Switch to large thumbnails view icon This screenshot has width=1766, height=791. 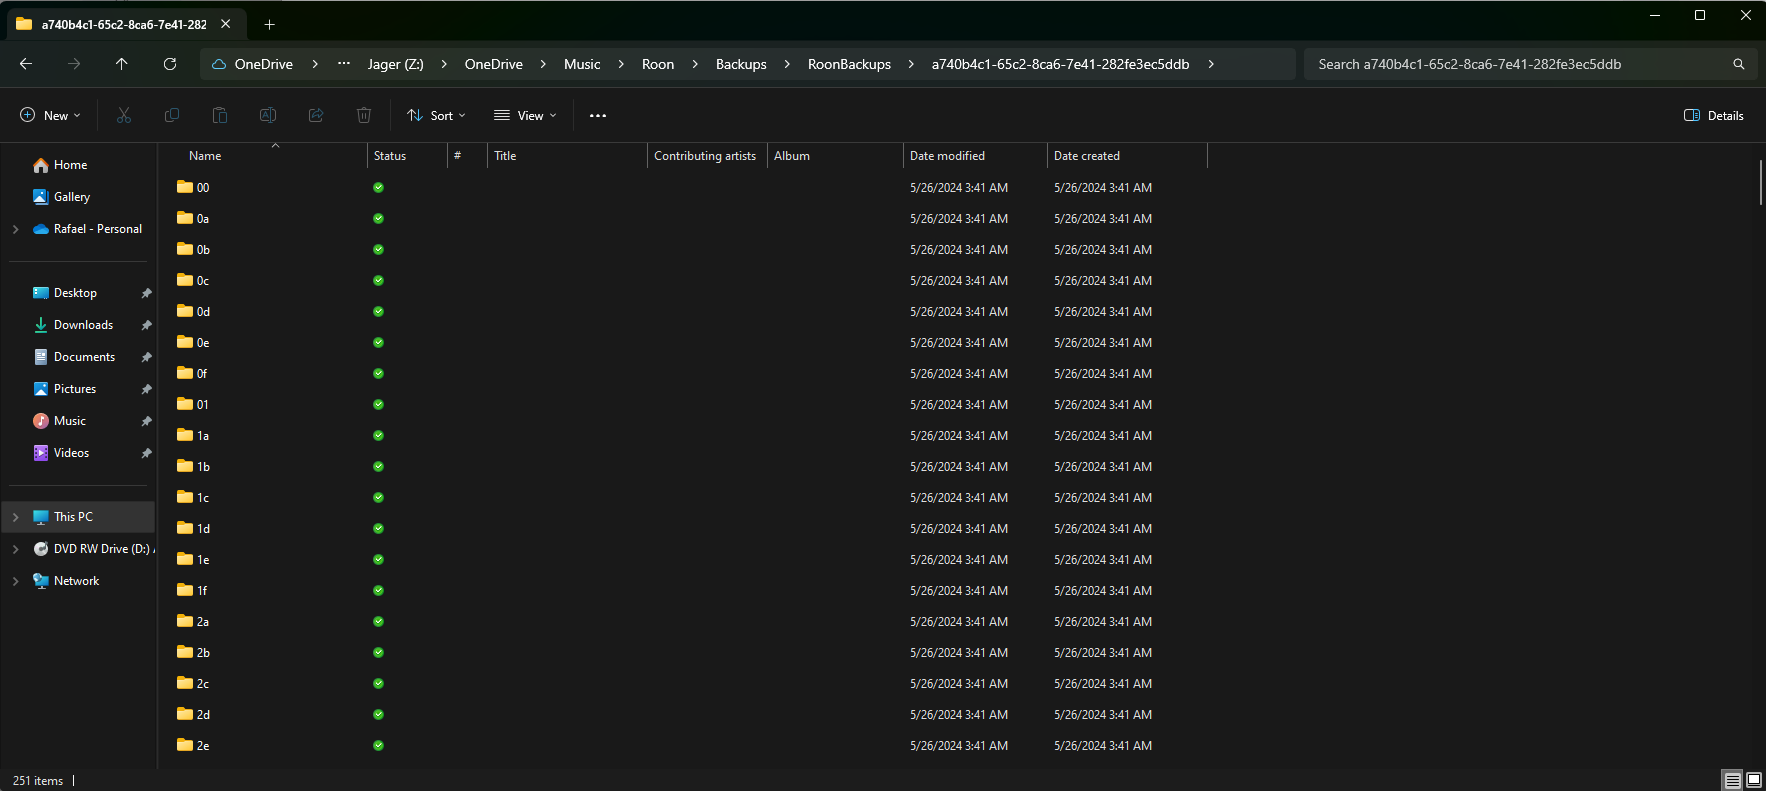tap(1754, 780)
